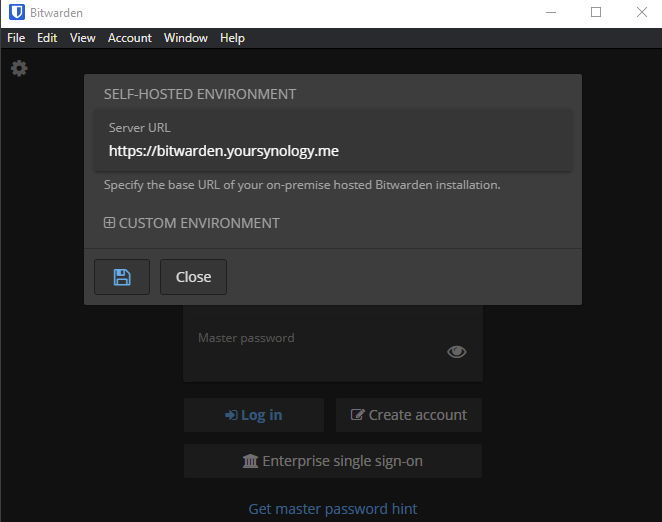
Task: Open the Get master password hint link
Action: pos(333,509)
